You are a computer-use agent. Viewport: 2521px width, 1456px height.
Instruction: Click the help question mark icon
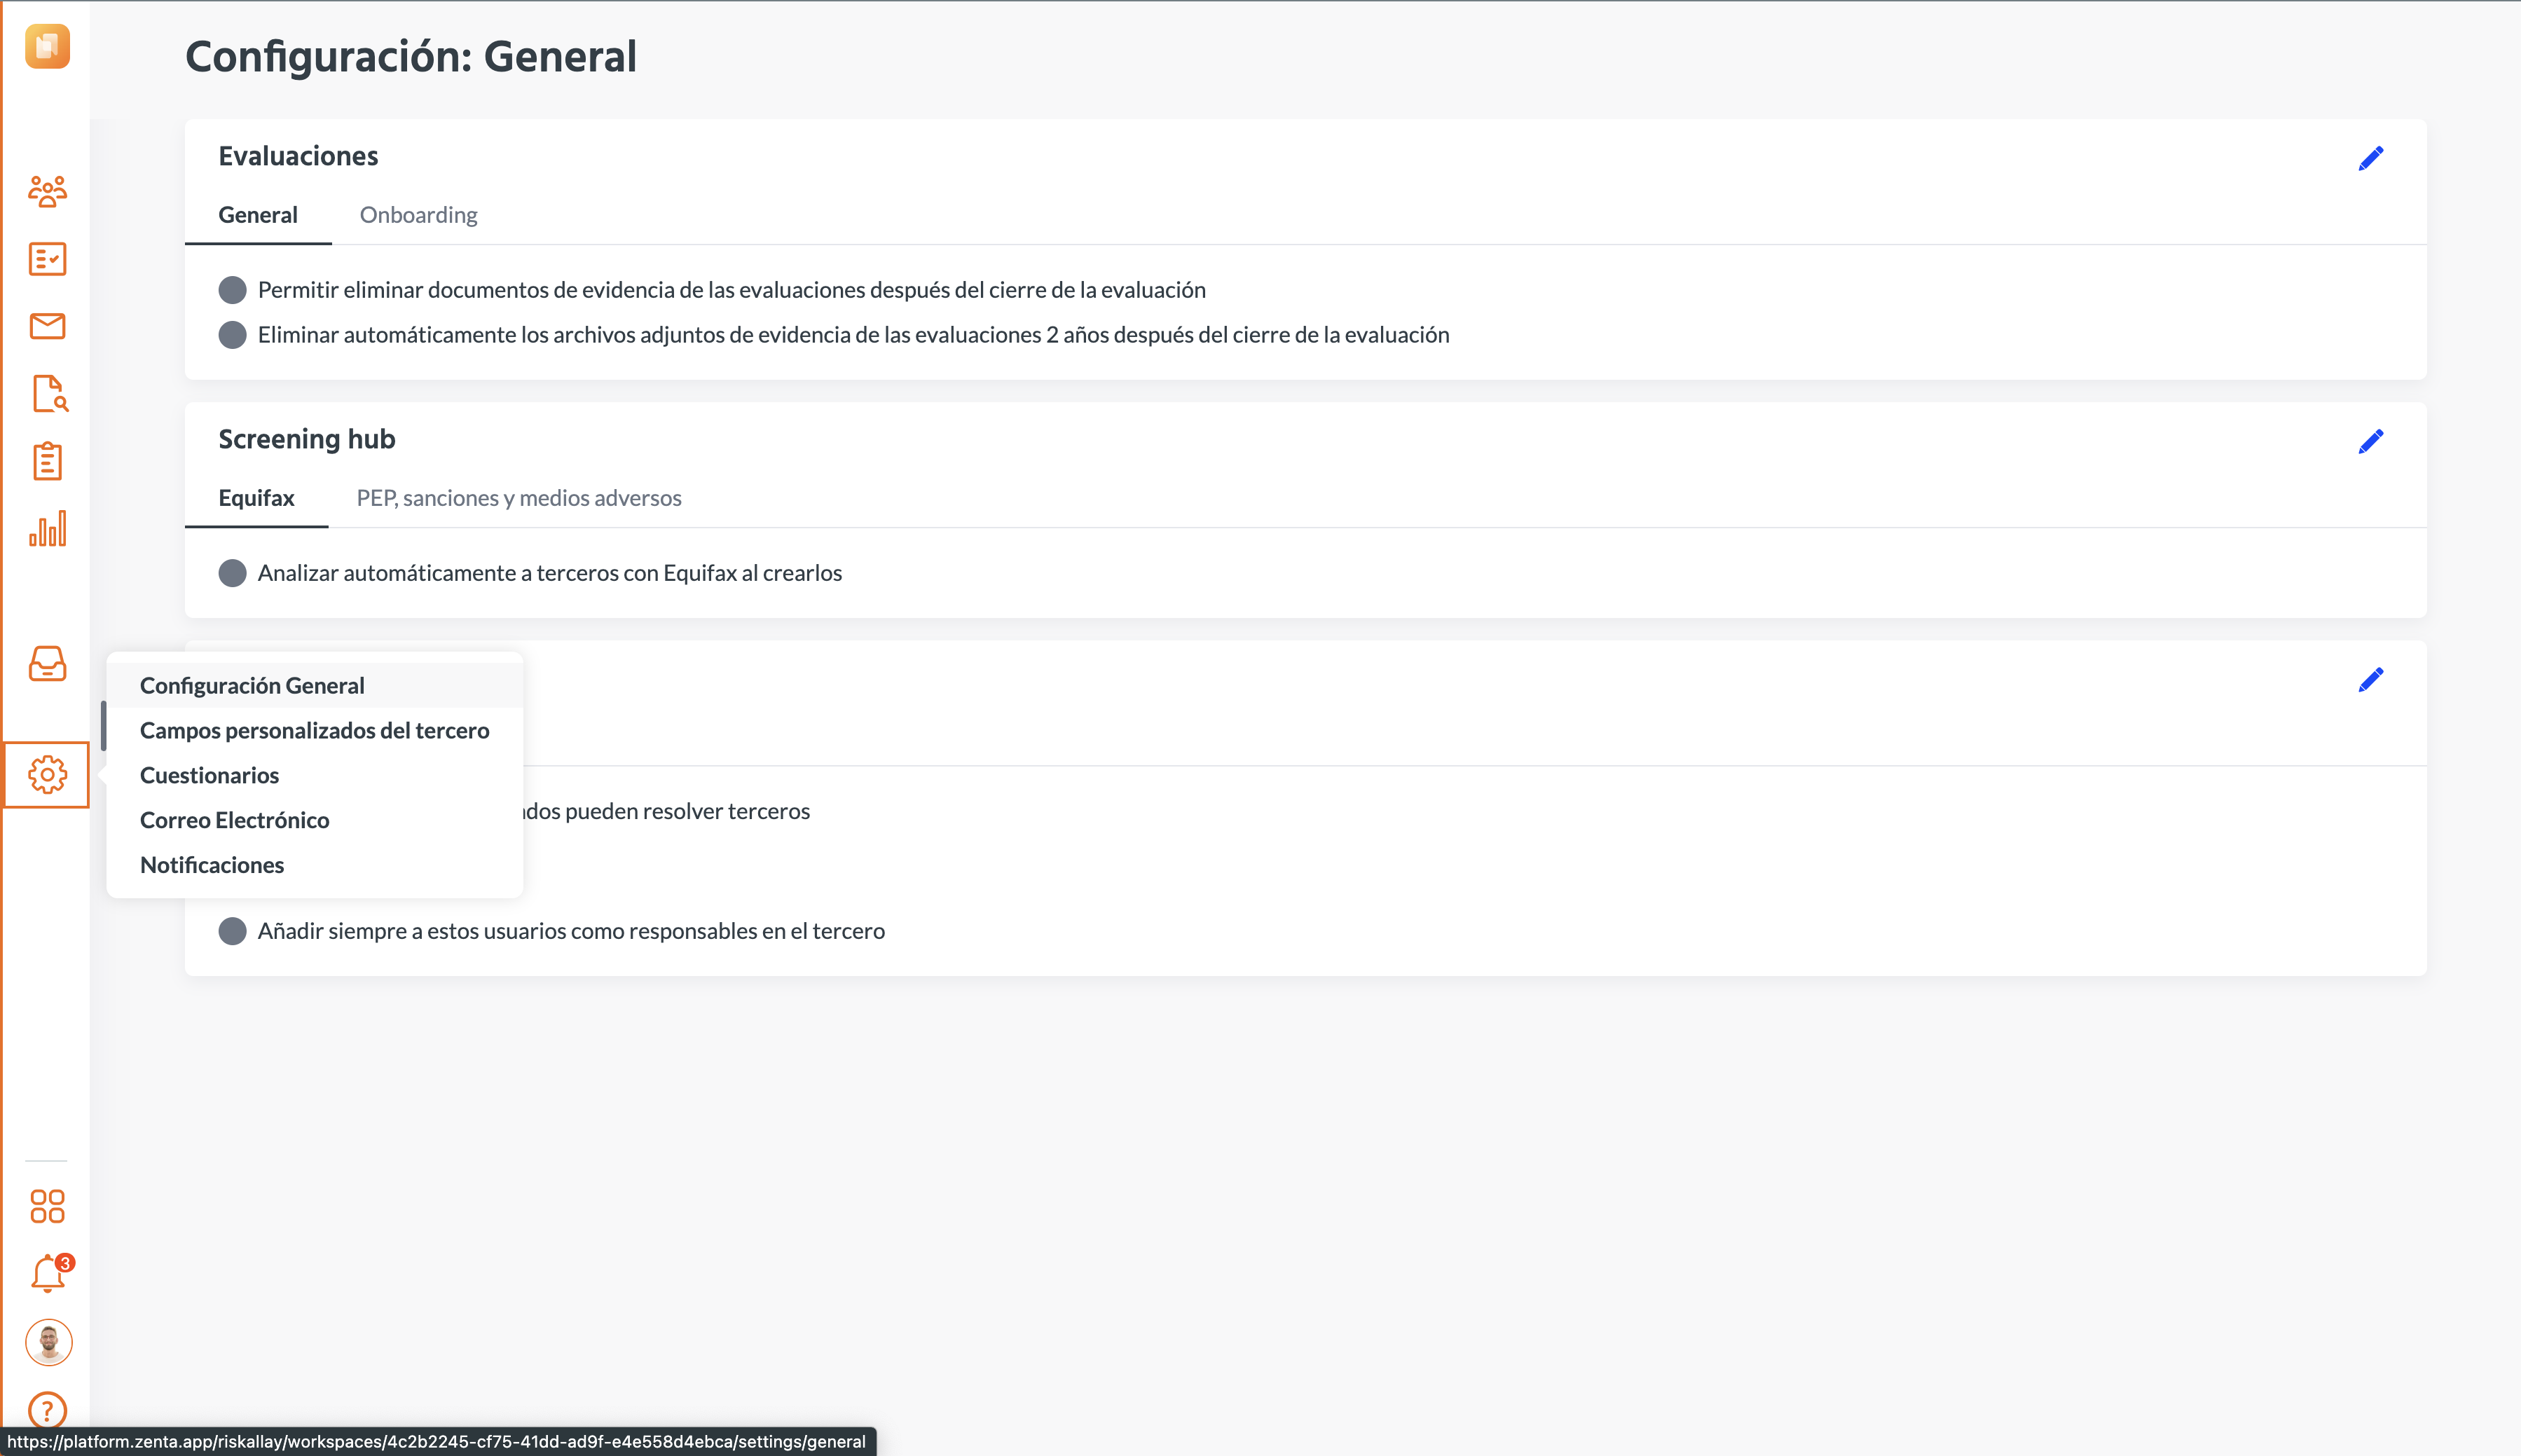pyautogui.click(x=47, y=1410)
